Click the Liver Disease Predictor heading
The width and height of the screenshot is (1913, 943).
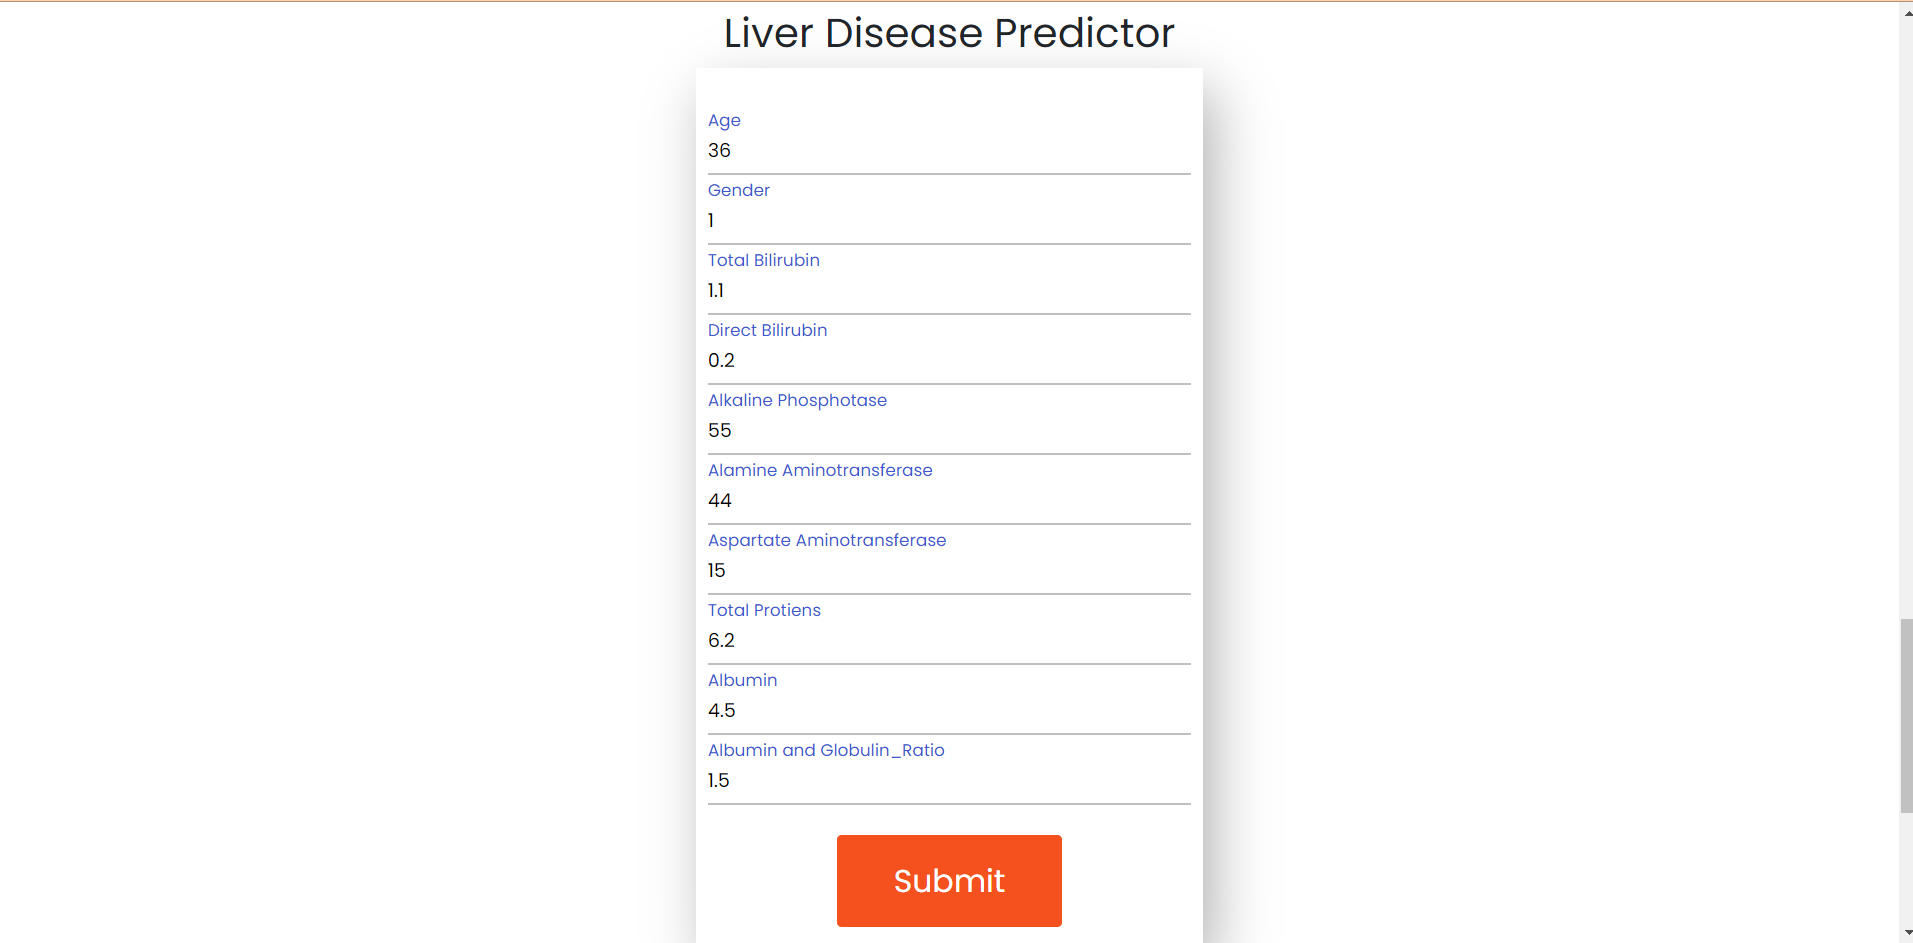pyautogui.click(x=948, y=33)
